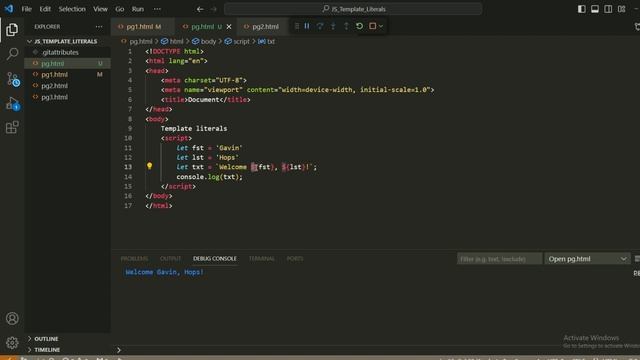Toggle panel layout icon
Screen dimensions: 640x360
(x=595, y=9)
